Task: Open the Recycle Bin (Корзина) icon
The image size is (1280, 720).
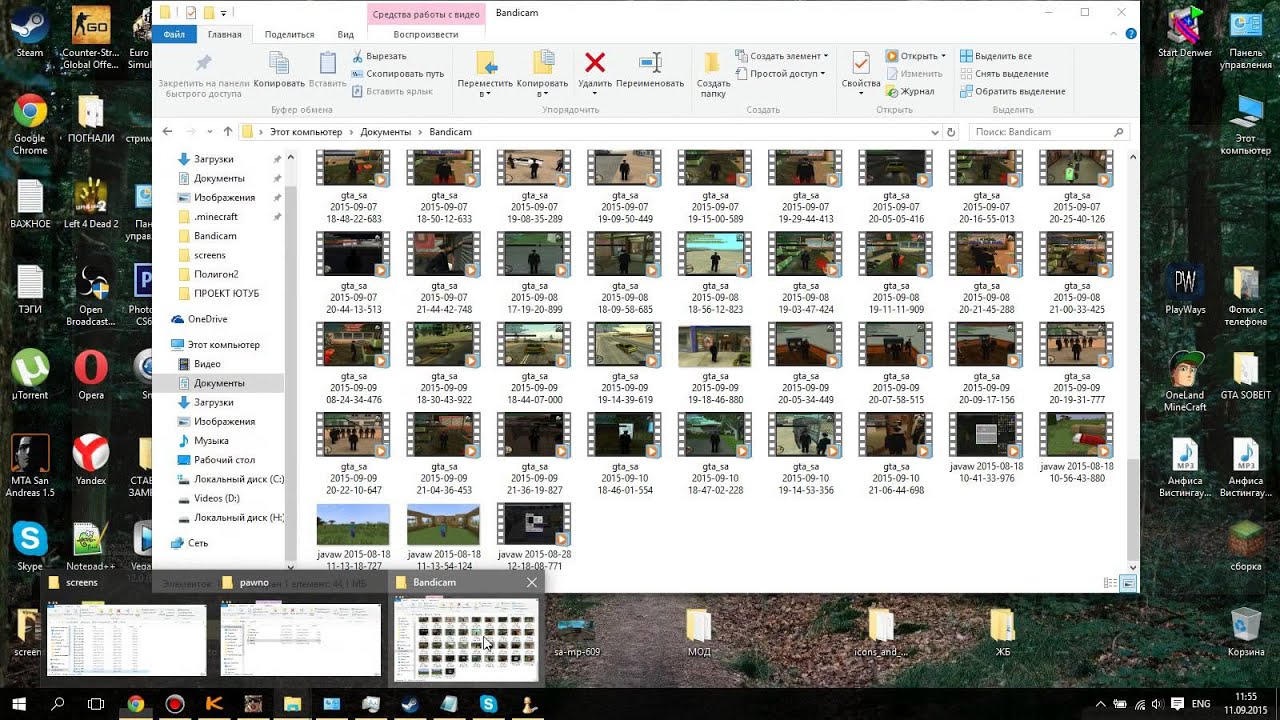Action: point(1246,632)
